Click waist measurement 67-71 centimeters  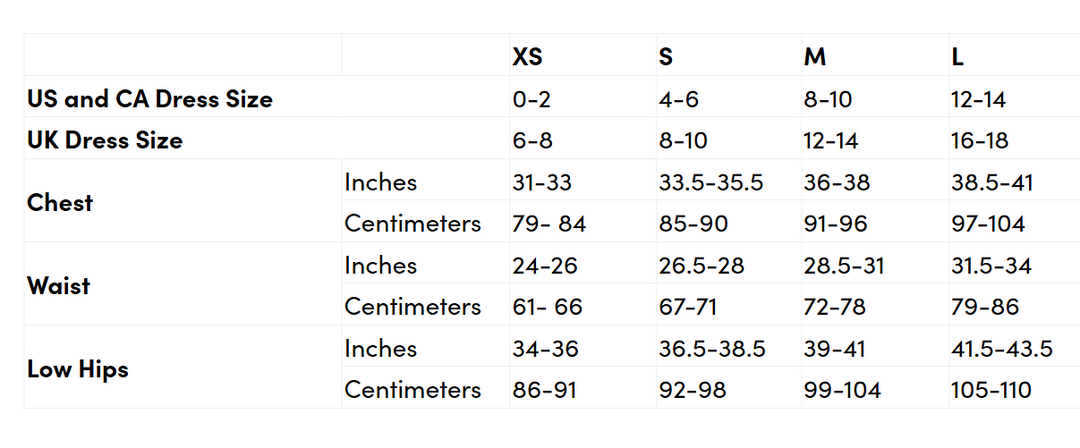(688, 306)
